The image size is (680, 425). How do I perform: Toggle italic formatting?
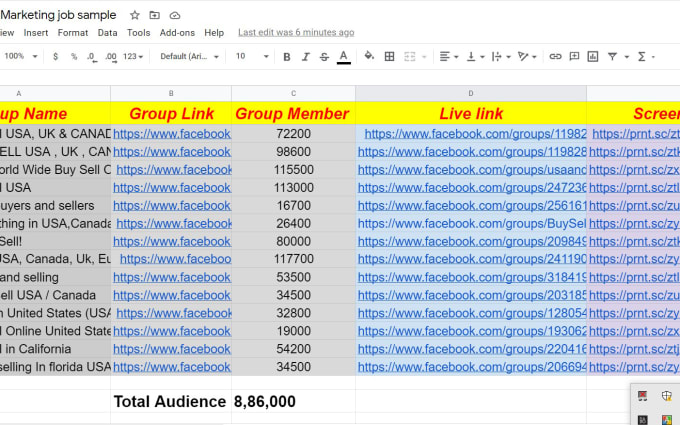[306, 57]
